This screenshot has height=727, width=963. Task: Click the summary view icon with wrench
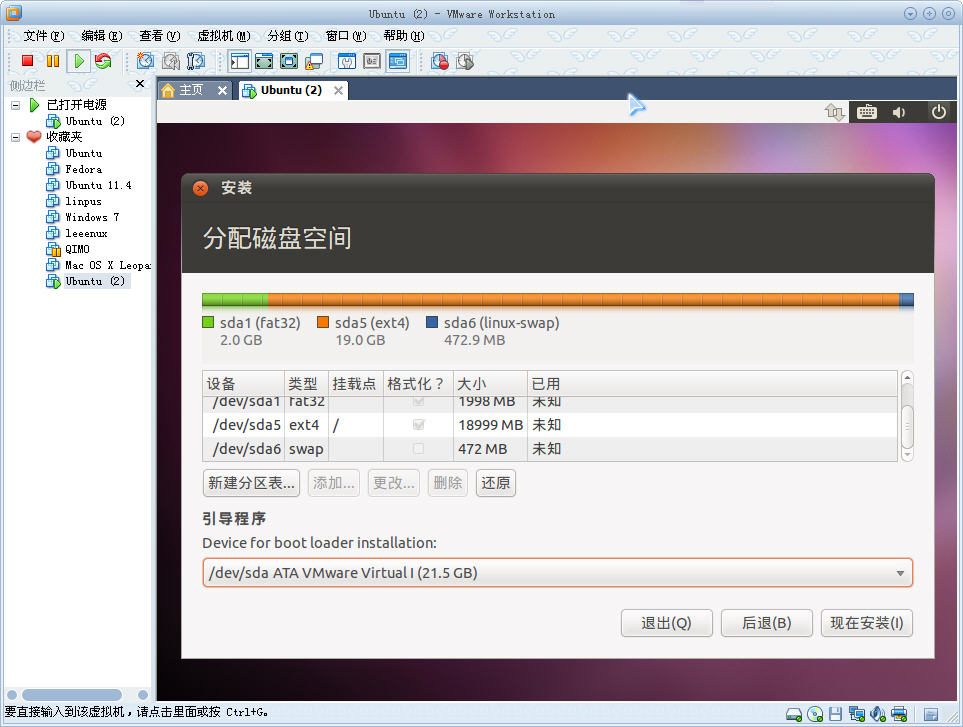(x=347, y=61)
